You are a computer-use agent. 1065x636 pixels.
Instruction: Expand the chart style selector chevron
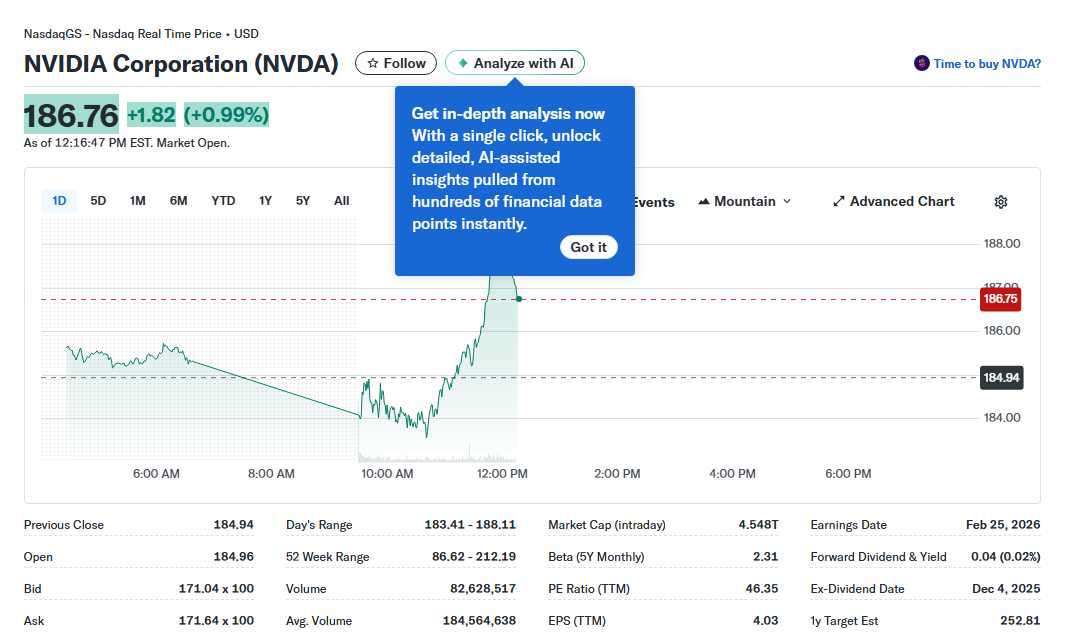coord(789,201)
